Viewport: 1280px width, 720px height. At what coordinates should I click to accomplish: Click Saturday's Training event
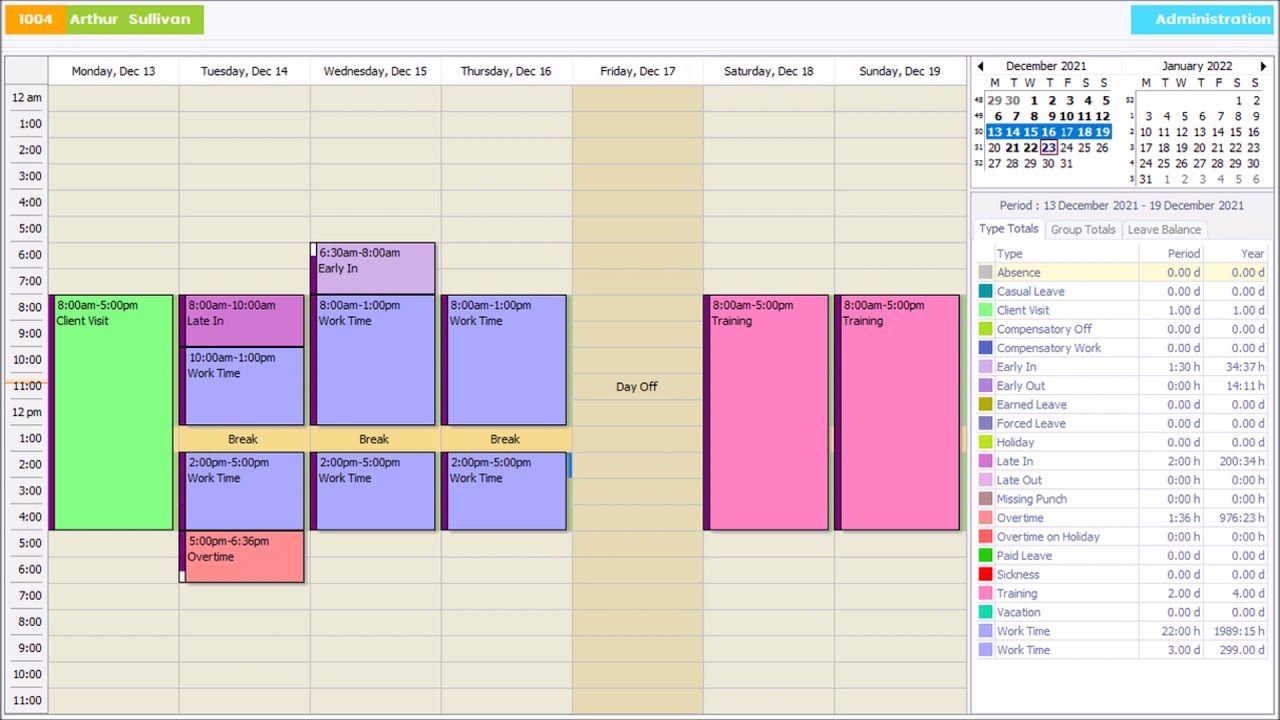click(x=768, y=412)
